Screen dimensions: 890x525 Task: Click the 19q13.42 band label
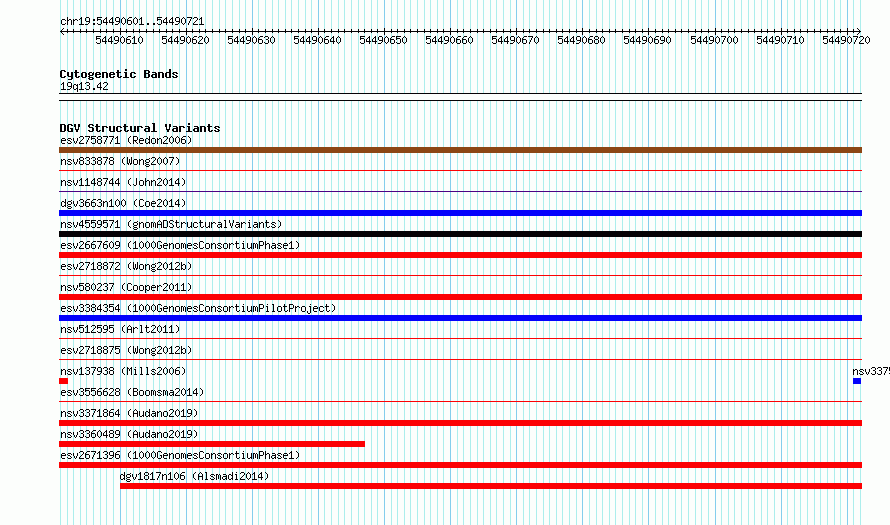[x=84, y=86]
